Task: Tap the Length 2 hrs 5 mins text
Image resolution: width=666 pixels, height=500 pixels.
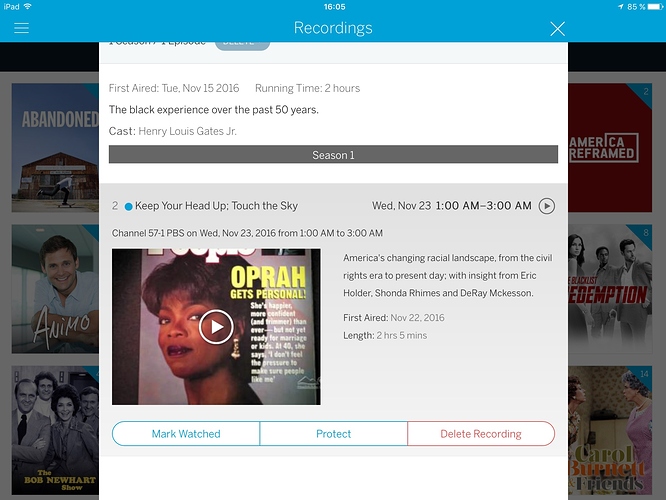Action: tap(385, 336)
